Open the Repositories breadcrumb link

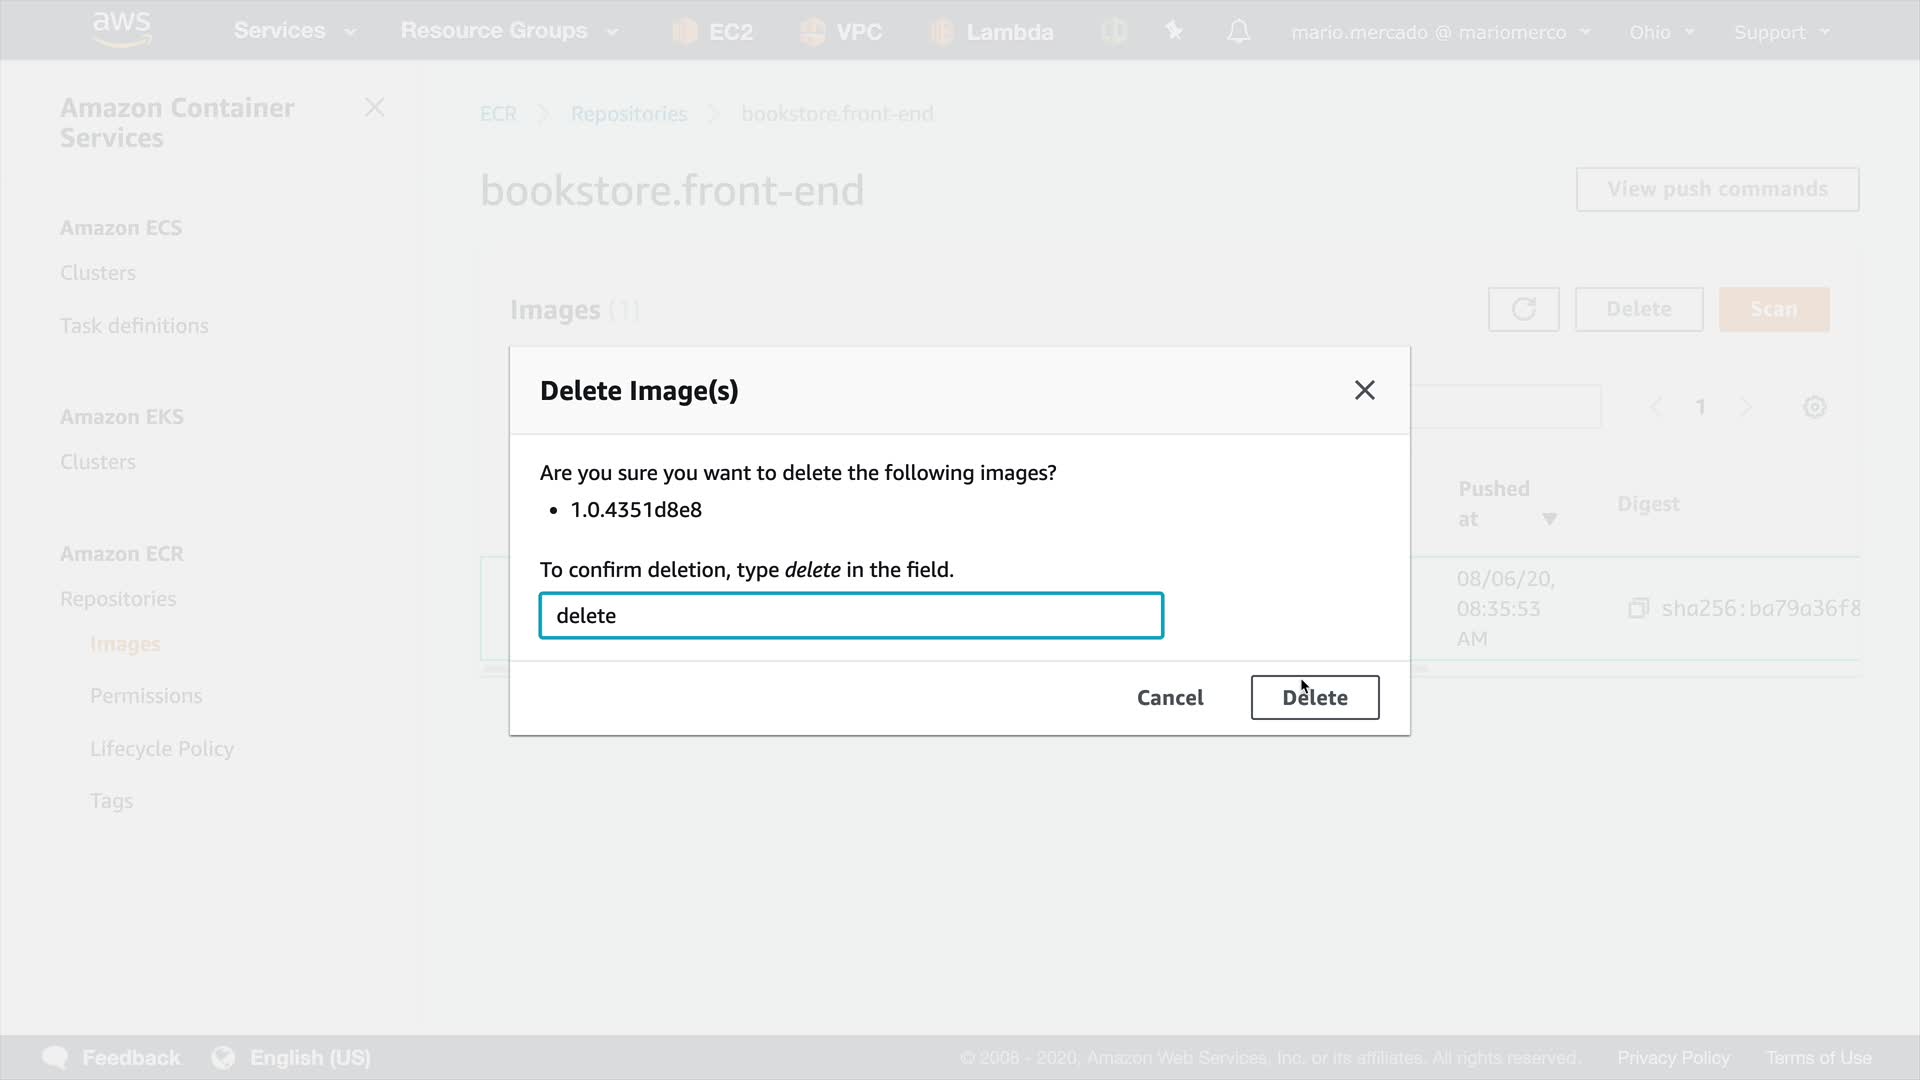coord(629,114)
